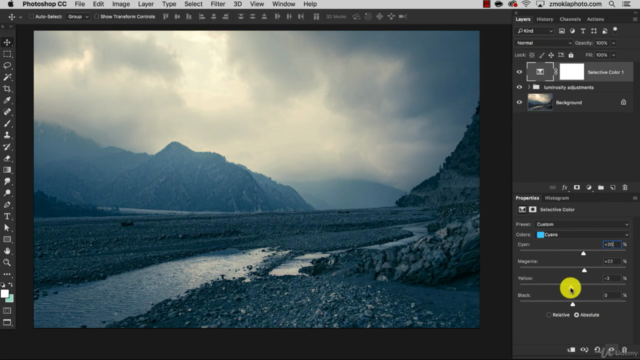Select the Pen tool
The width and height of the screenshot is (640, 360).
point(7,204)
